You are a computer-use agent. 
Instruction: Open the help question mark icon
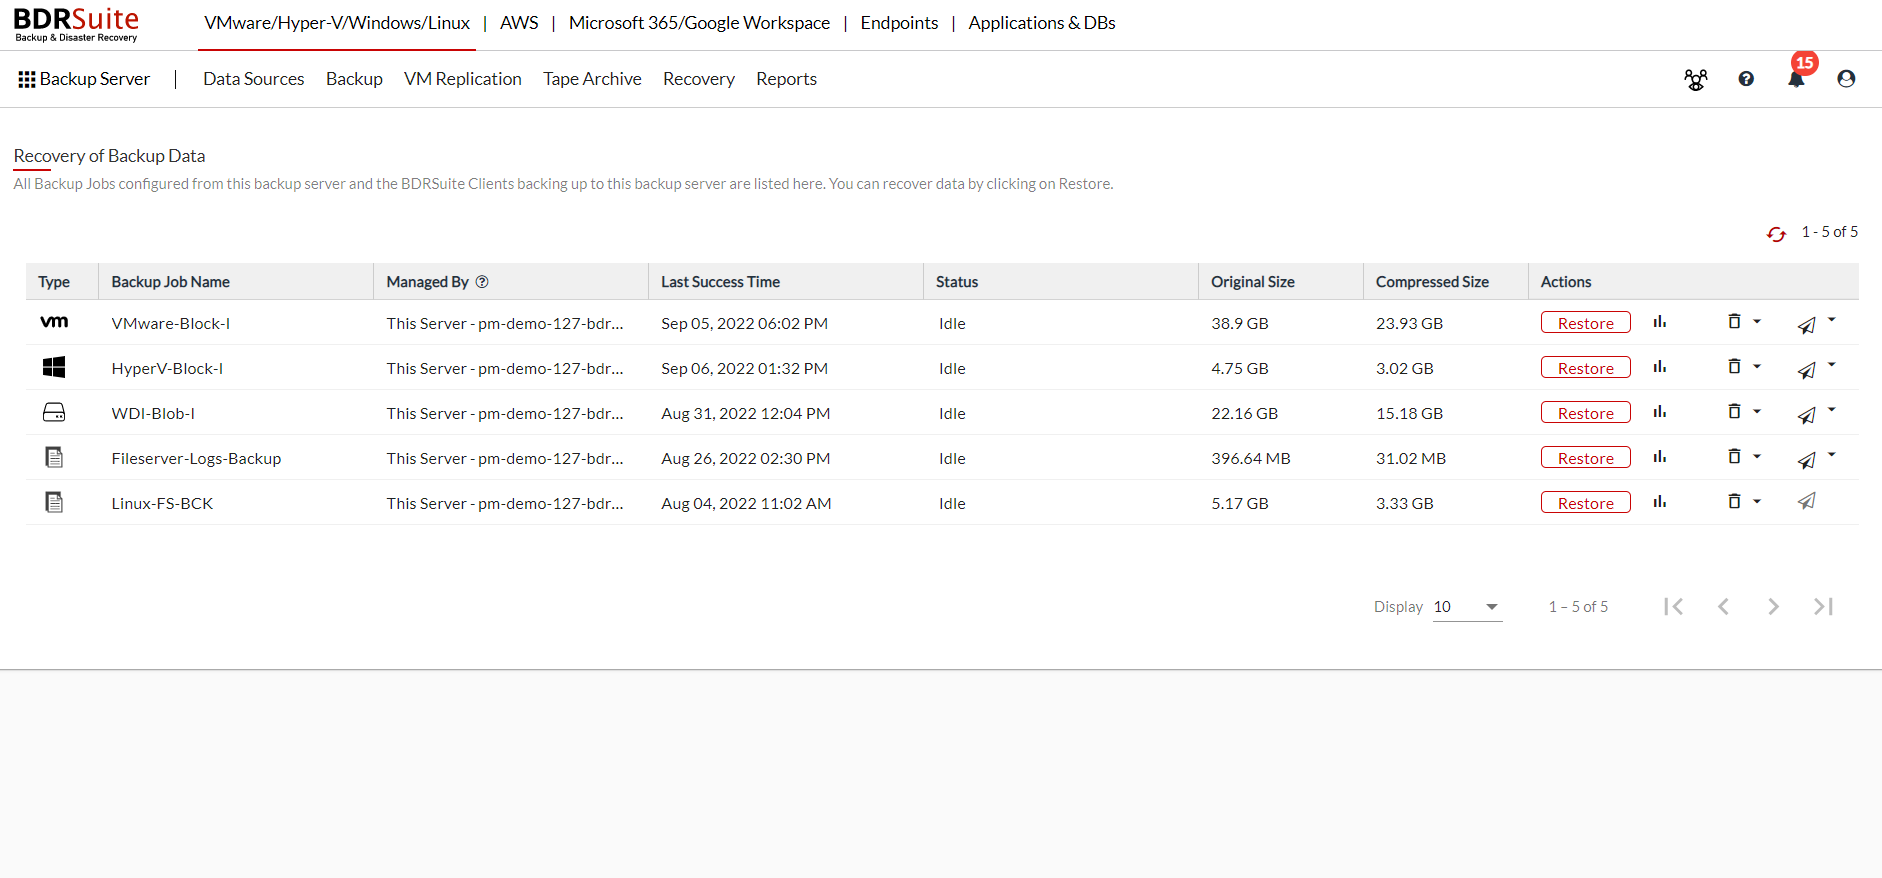tap(1746, 79)
